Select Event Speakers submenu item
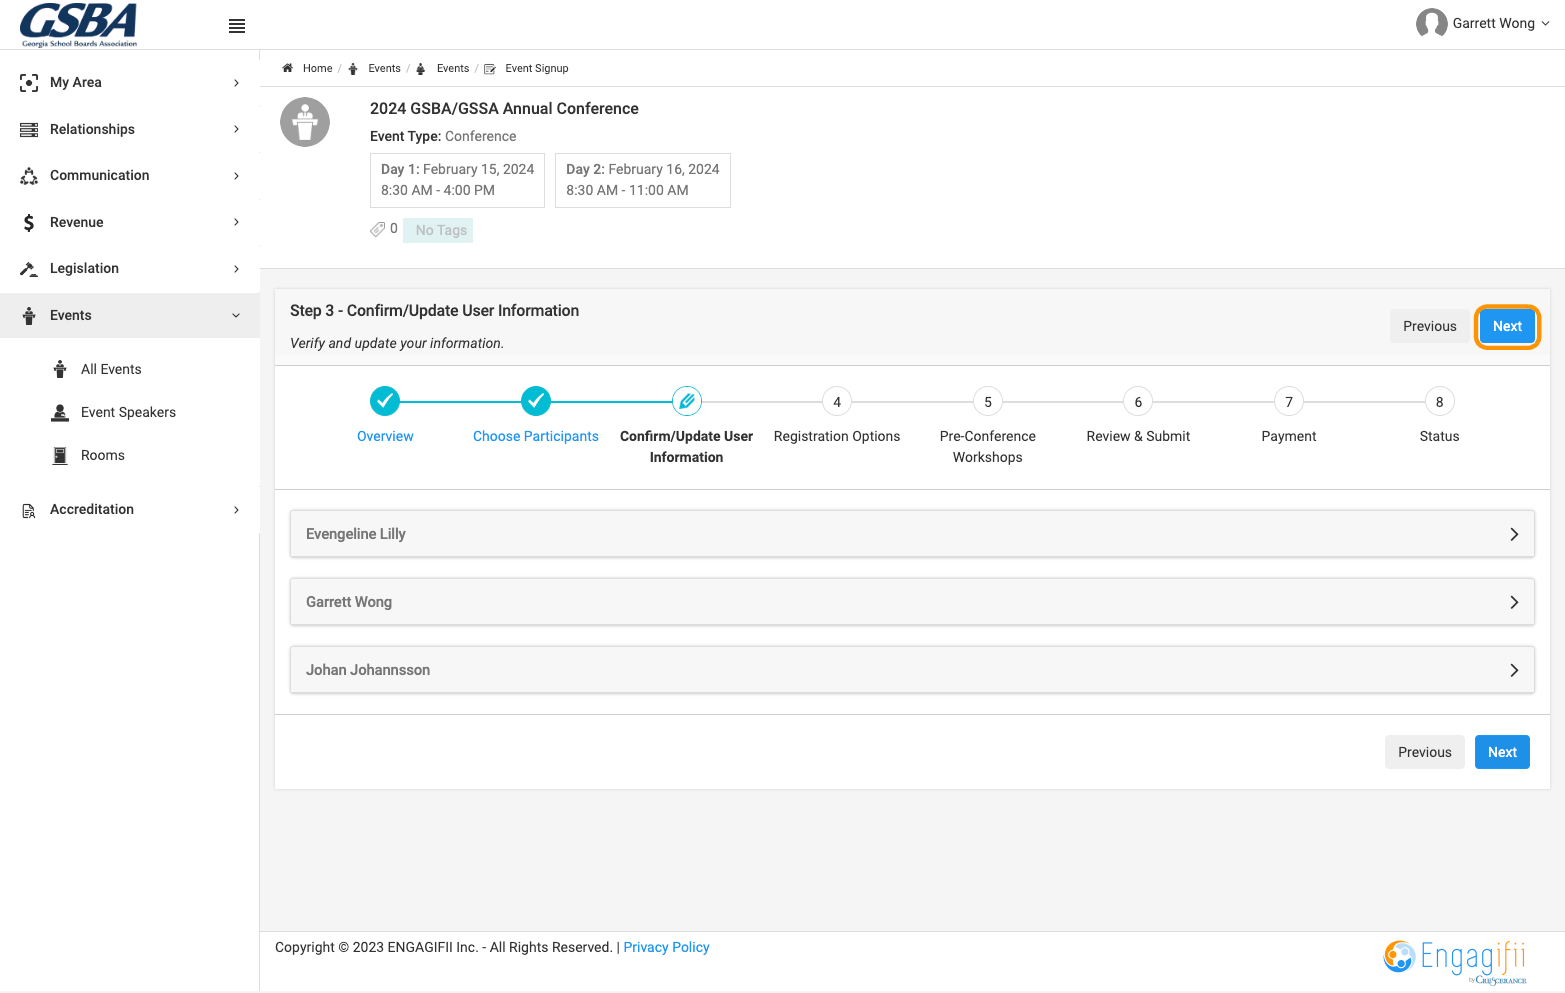Screen dimensions: 1565x993 tap(128, 412)
